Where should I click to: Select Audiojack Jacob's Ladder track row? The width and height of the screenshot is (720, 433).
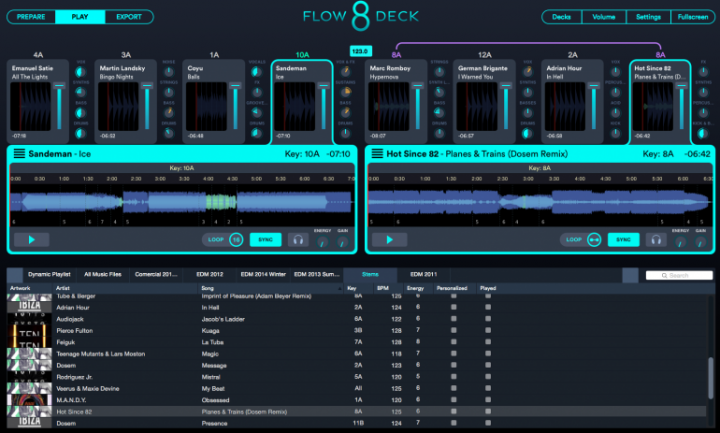click(356, 319)
